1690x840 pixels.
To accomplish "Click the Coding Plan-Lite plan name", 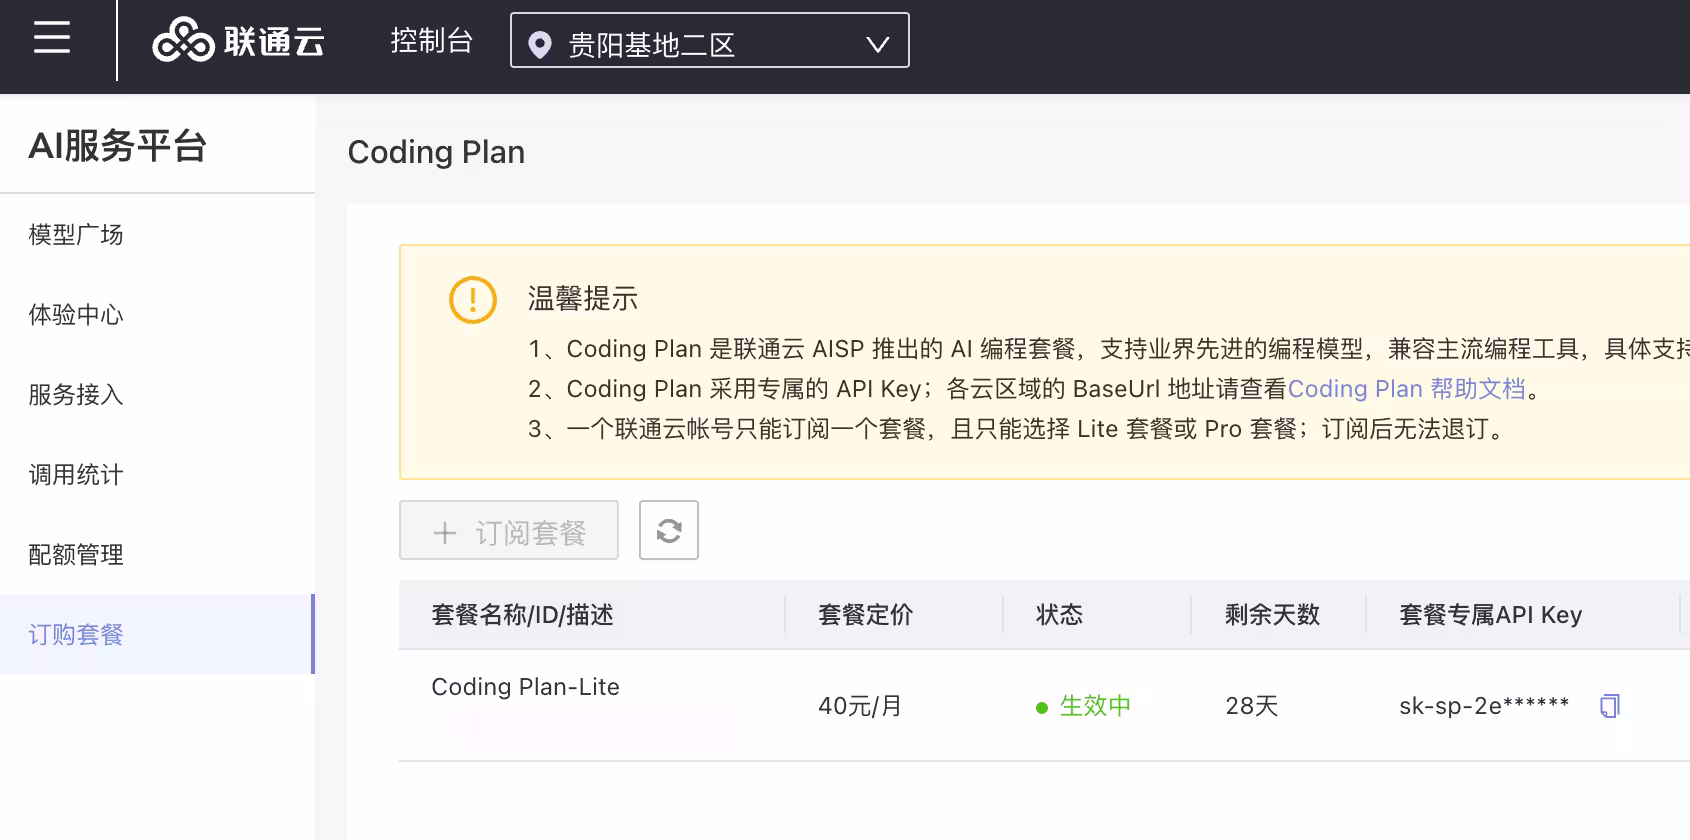I will [525, 687].
